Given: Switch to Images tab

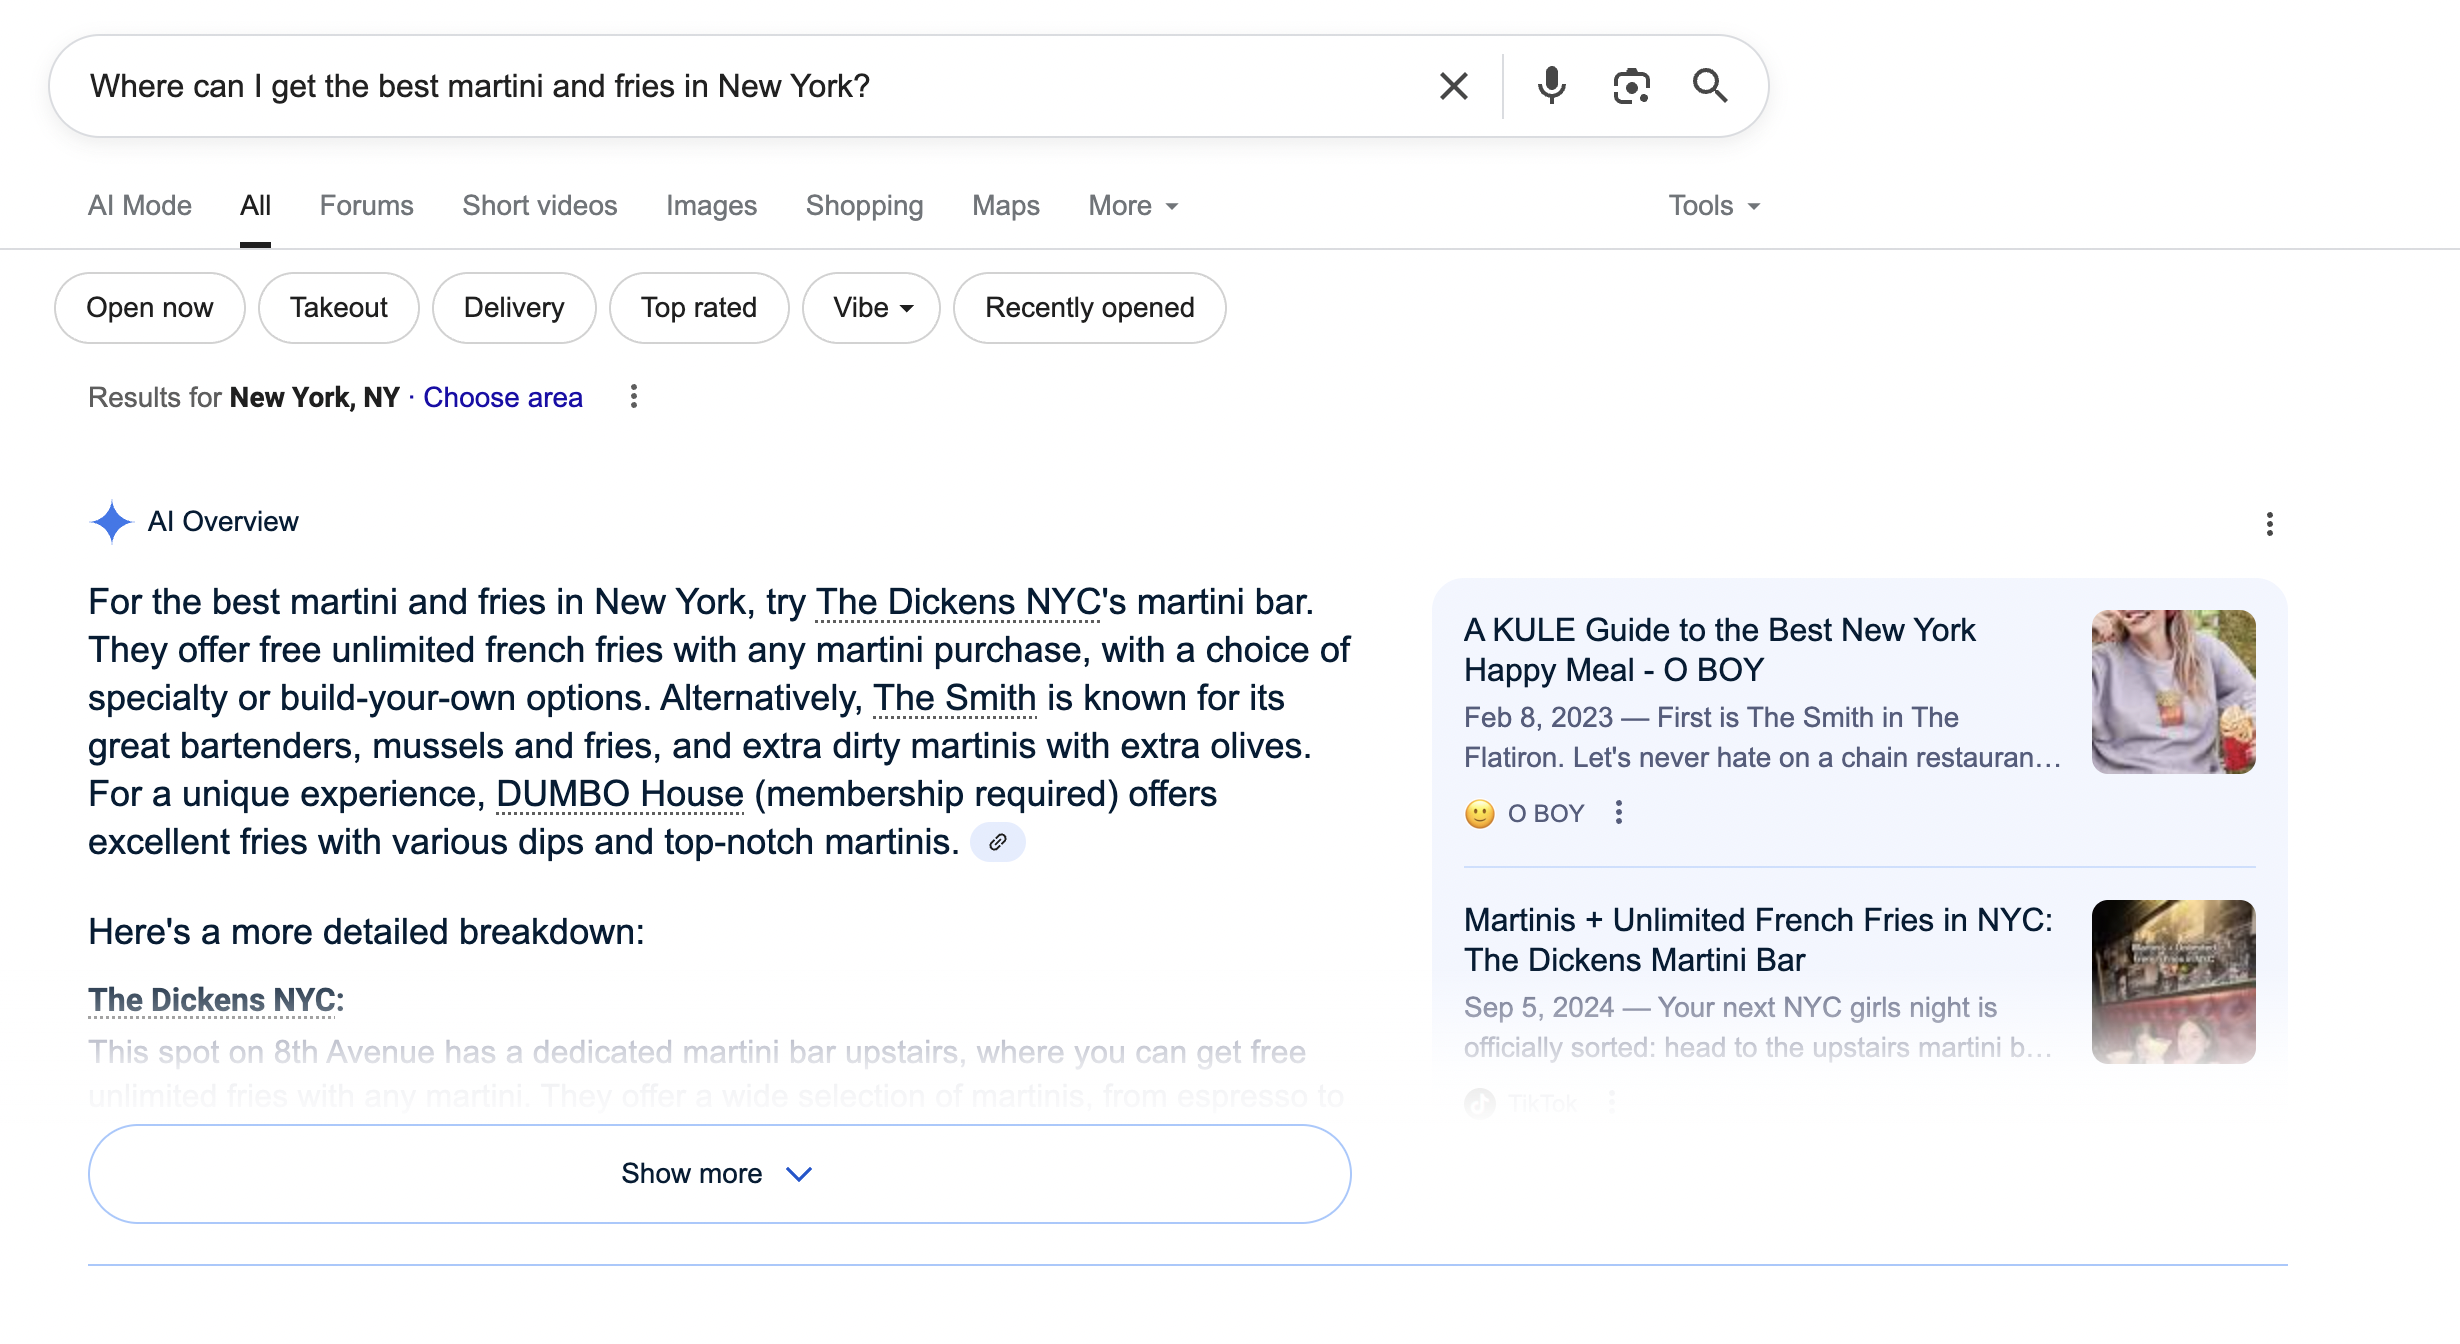Looking at the screenshot, I should [711, 206].
